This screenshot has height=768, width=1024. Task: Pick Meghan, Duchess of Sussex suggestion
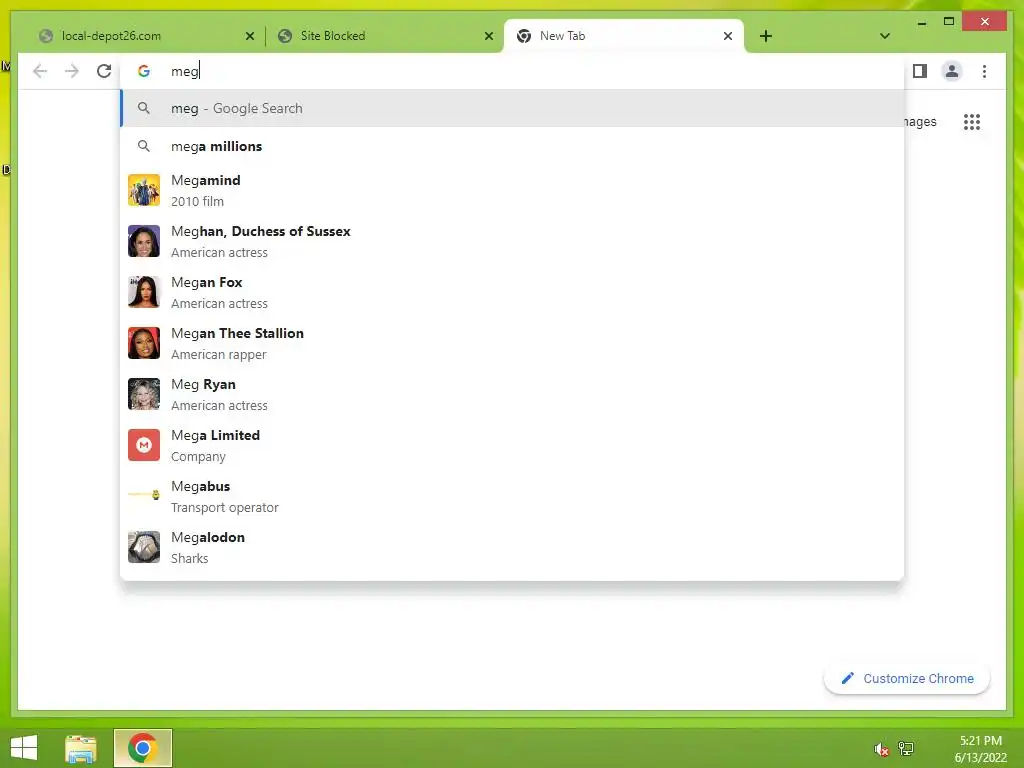pos(512,241)
